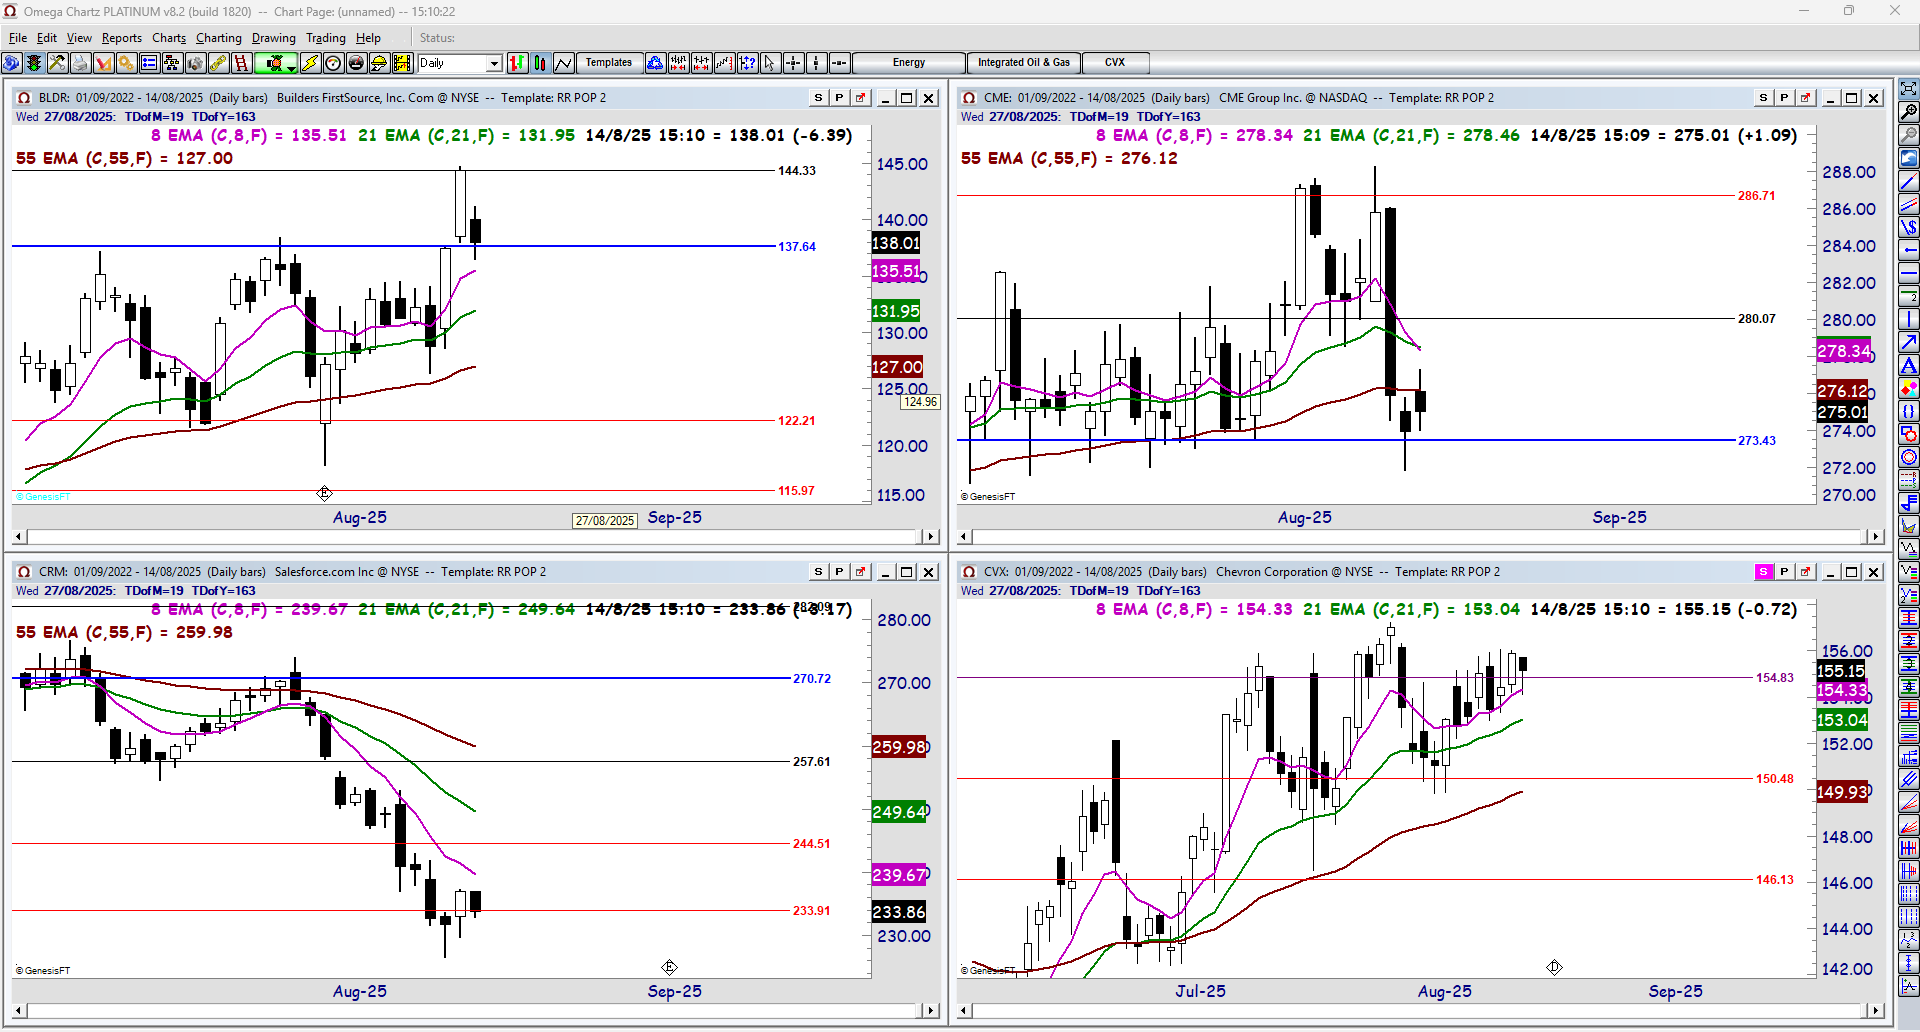This screenshot has width=1920, height=1032.
Task: Click the popout button on BLDR chart
Action: pos(860,98)
